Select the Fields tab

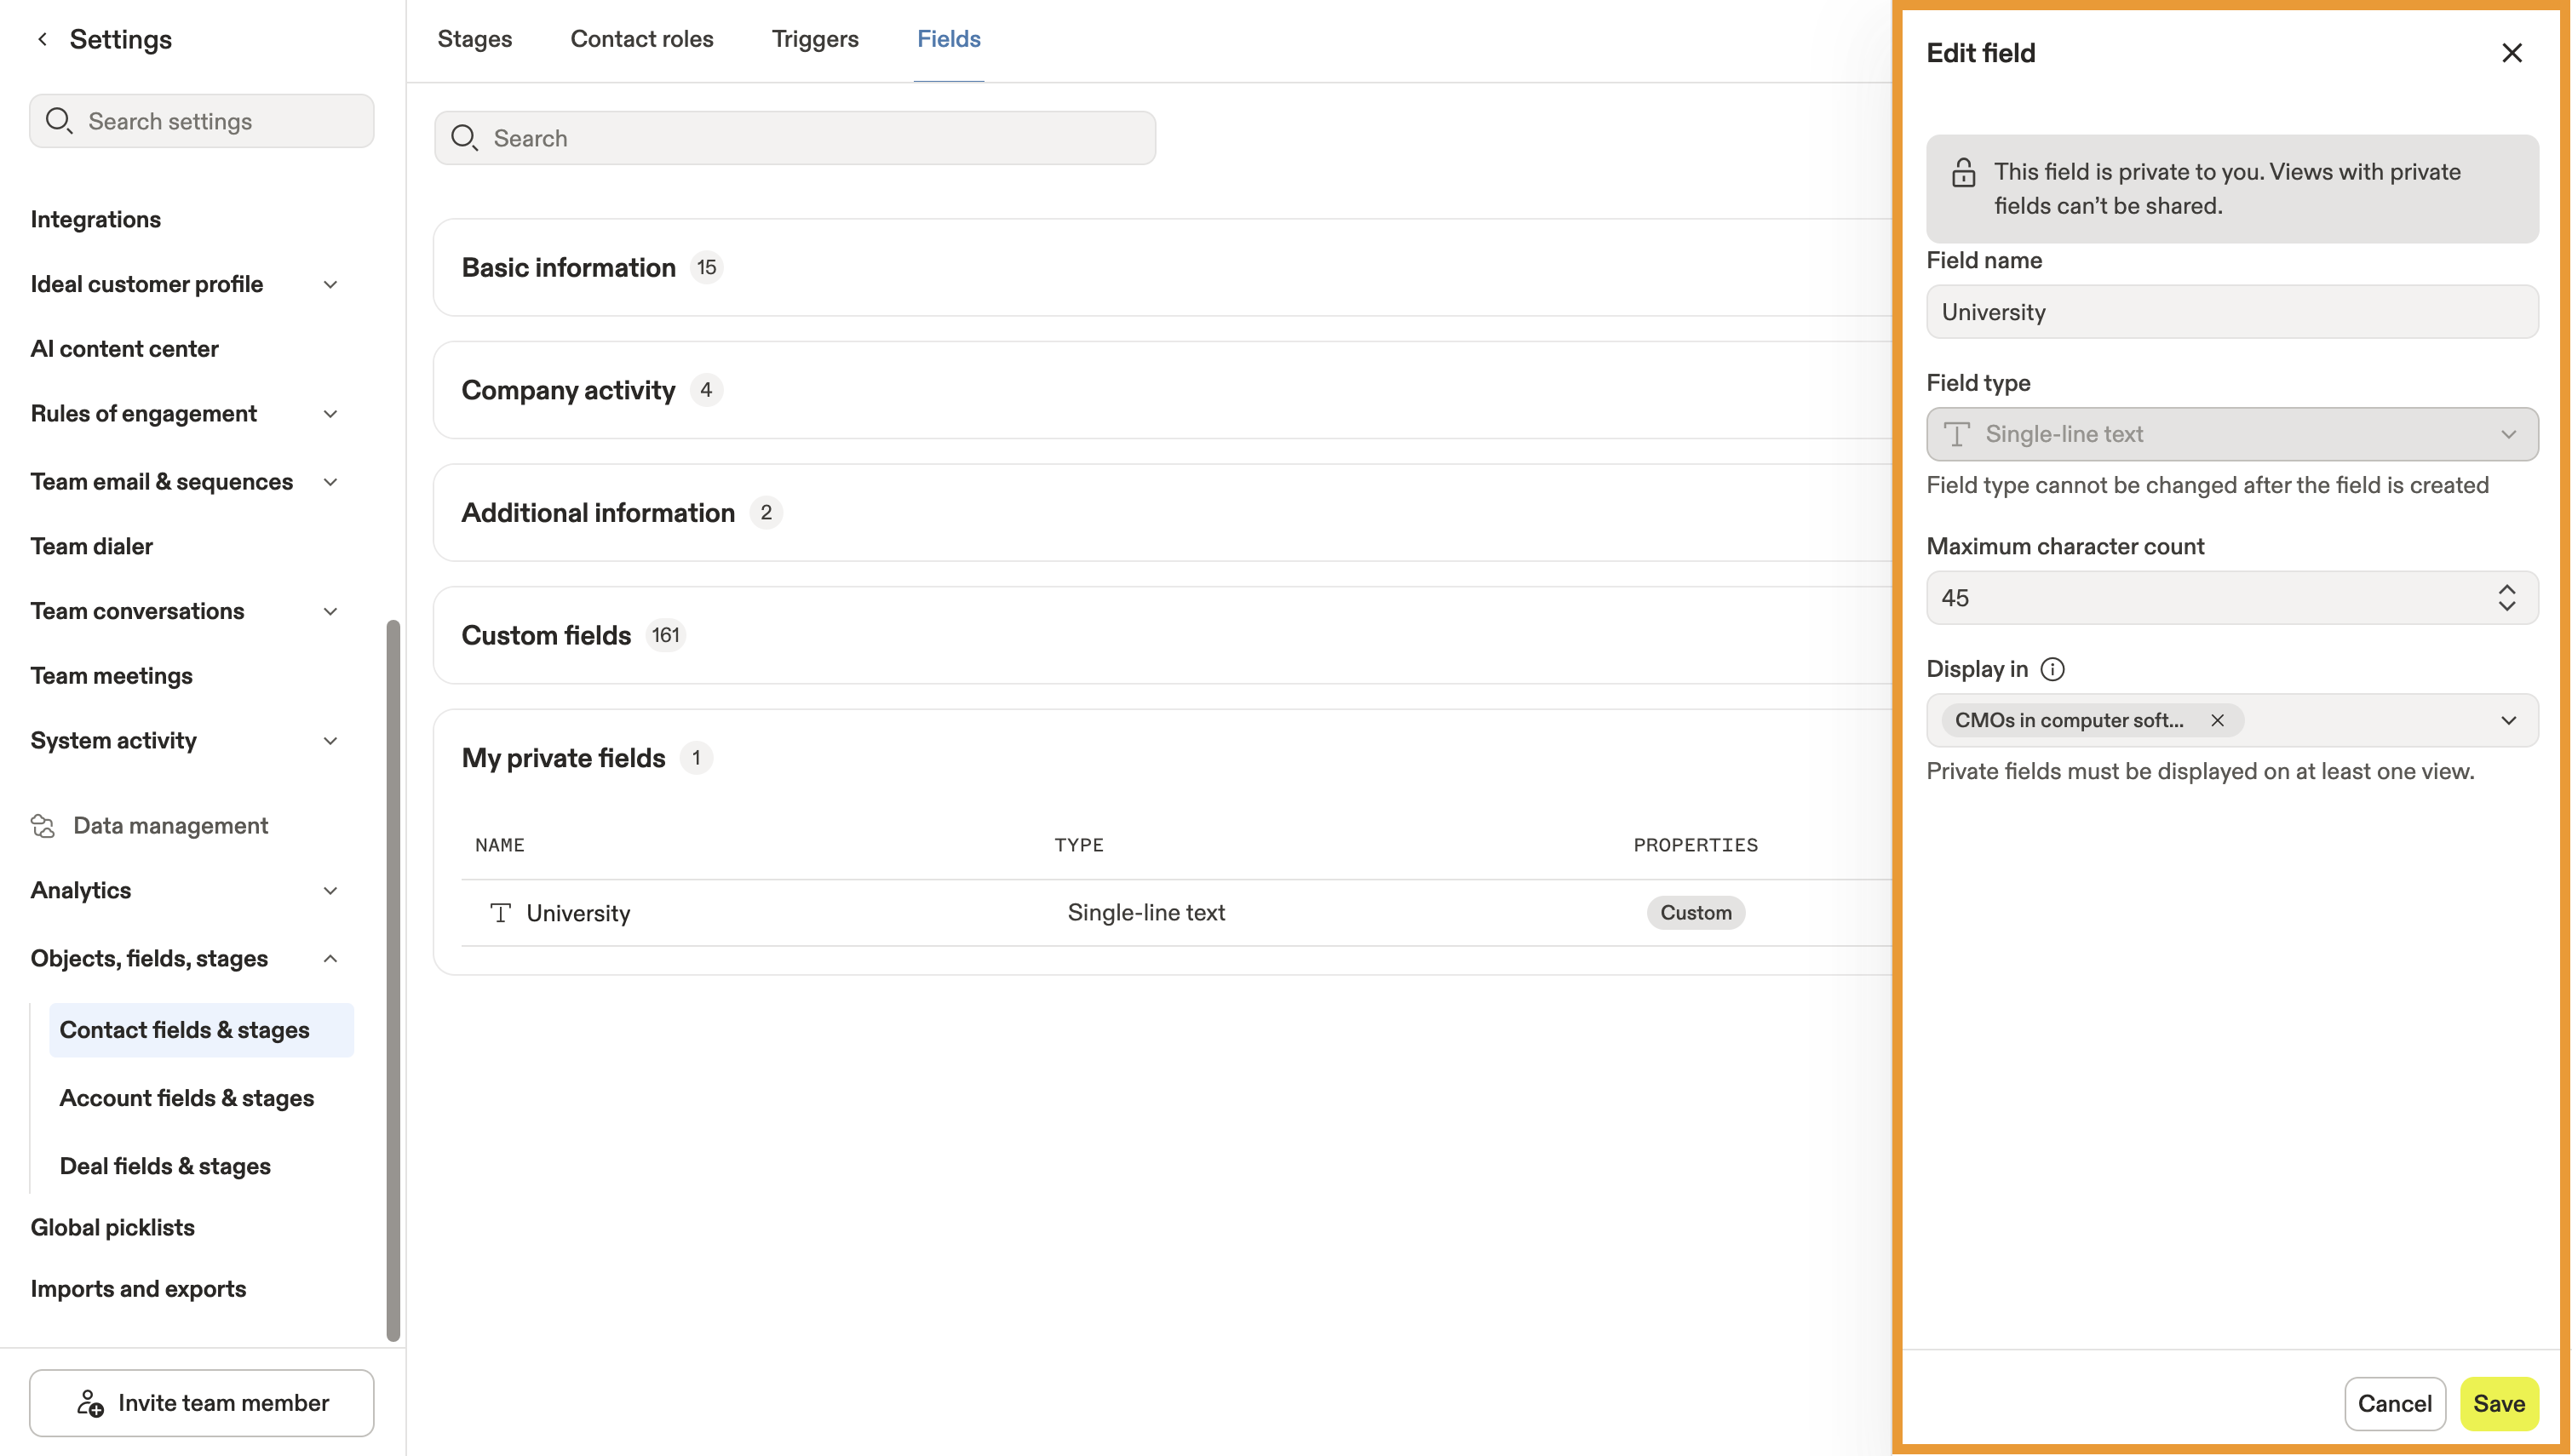(x=948, y=39)
